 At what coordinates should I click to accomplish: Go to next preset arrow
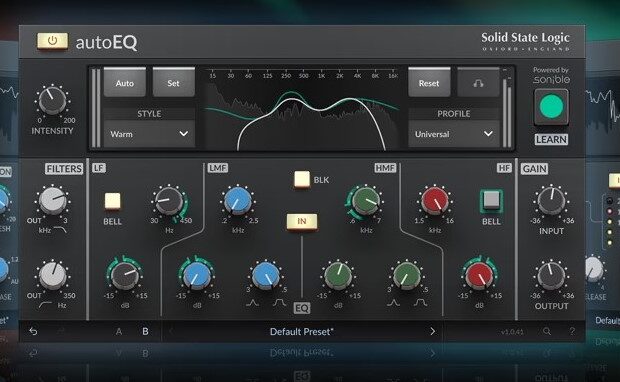432,331
